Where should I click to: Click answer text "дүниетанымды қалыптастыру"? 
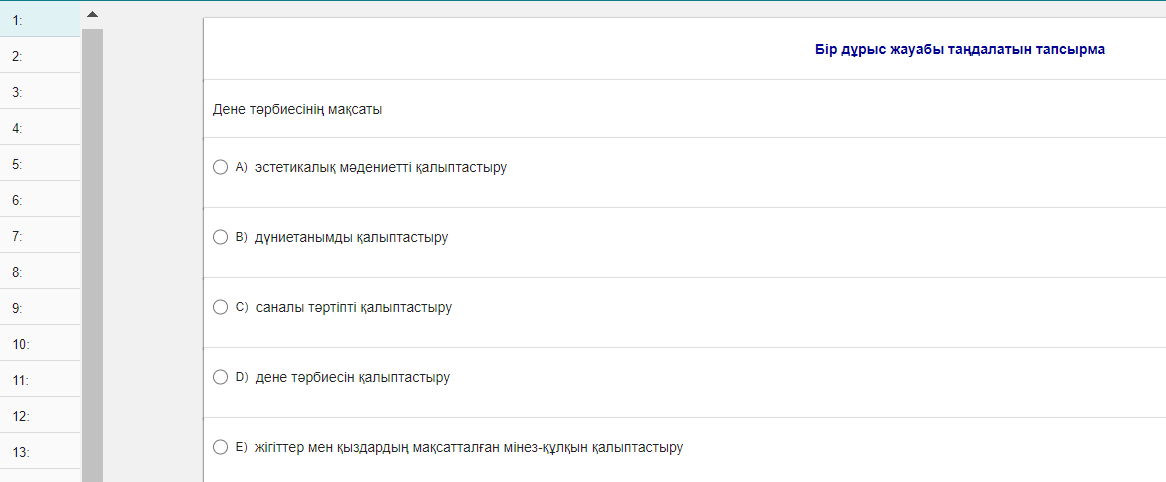(x=351, y=237)
